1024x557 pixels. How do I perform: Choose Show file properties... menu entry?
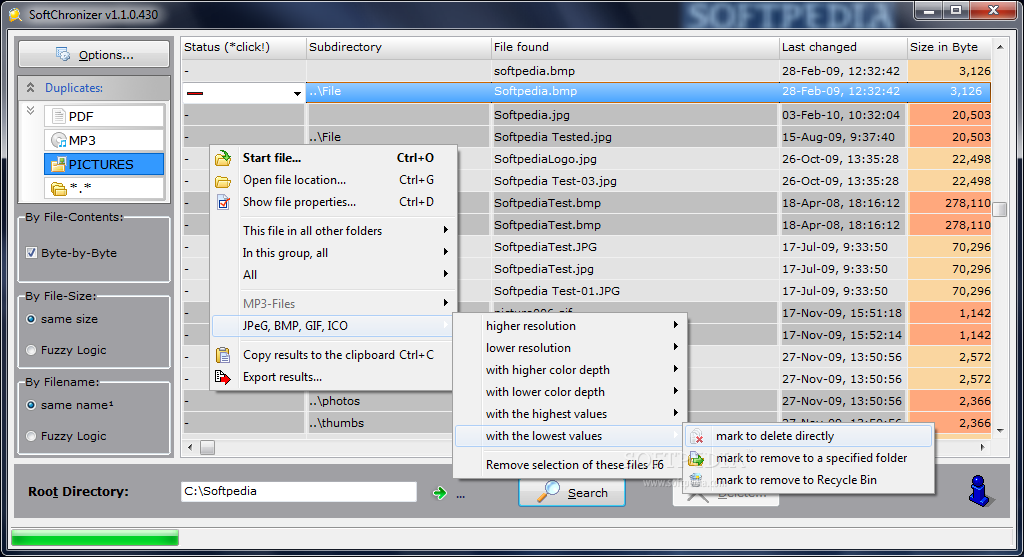point(334,202)
